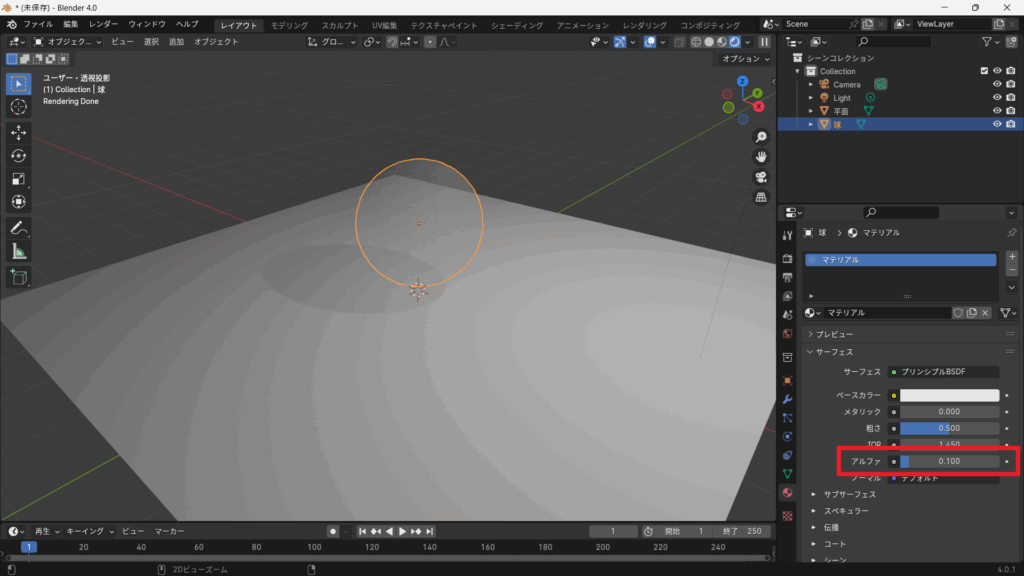Viewport: 1024px width, 576px height.
Task: Select the Rotate tool in the left toolbar
Action: (x=18, y=156)
